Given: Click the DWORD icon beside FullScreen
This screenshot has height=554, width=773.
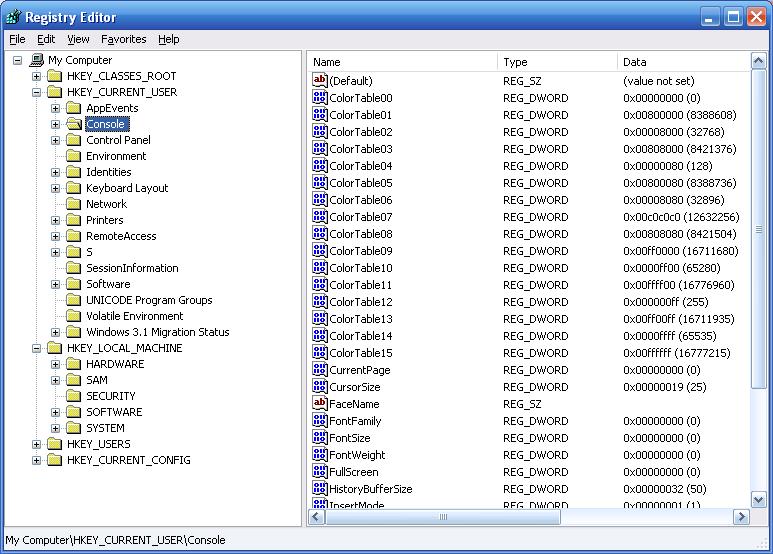Looking at the screenshot, I should point(320,471).
